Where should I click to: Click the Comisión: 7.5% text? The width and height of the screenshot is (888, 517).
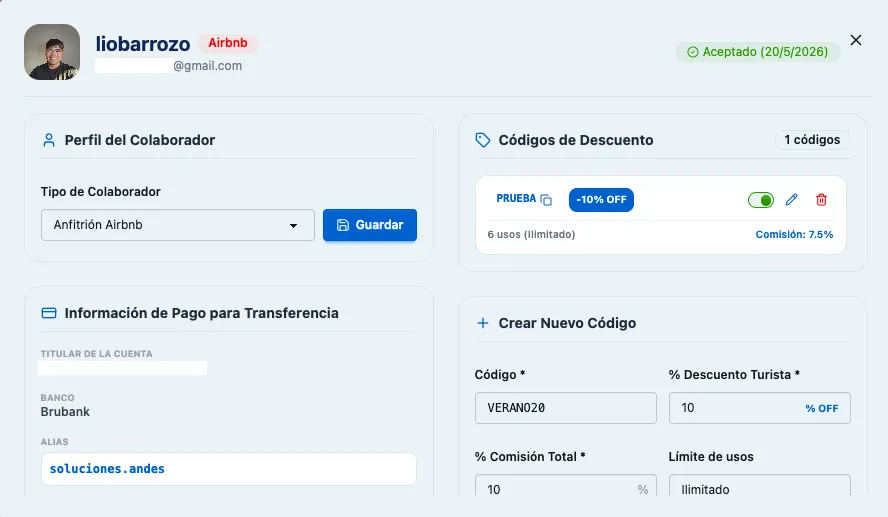pyautogui.click(x=794, y=234)
